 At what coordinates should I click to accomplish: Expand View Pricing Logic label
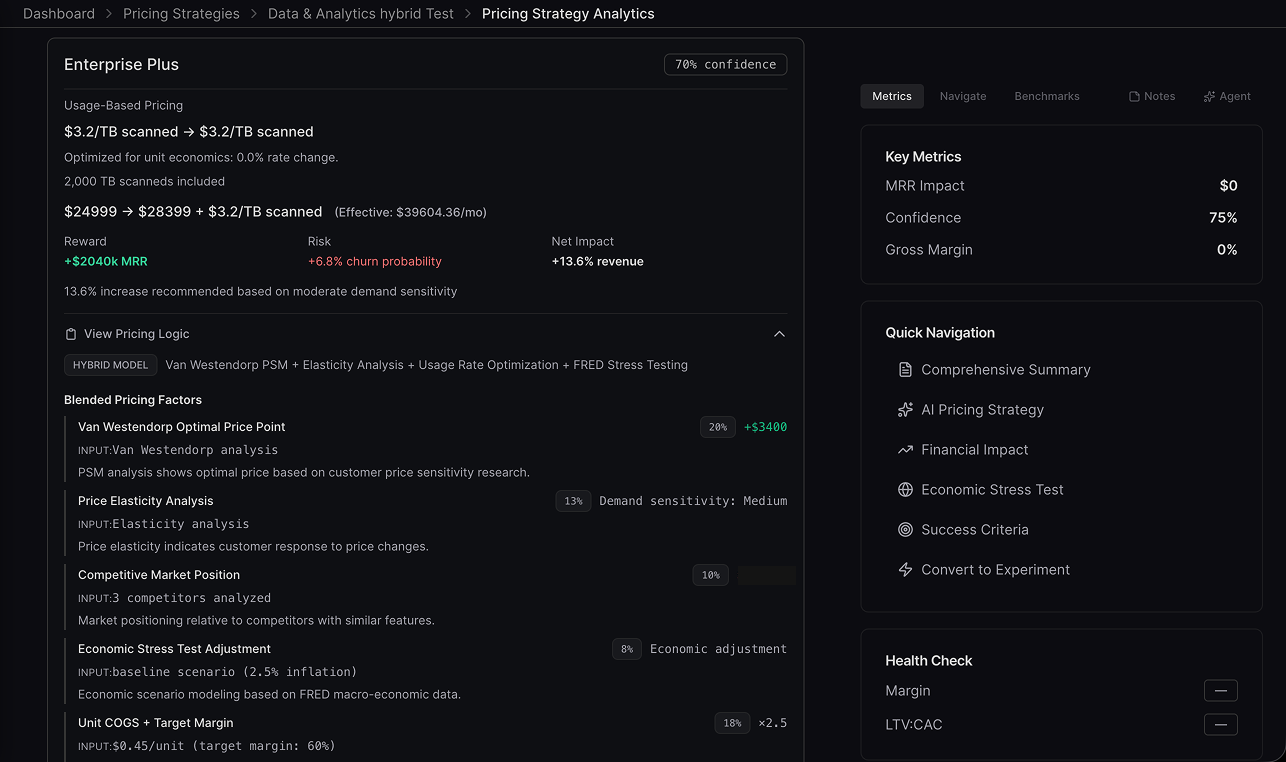click(136, 334)
